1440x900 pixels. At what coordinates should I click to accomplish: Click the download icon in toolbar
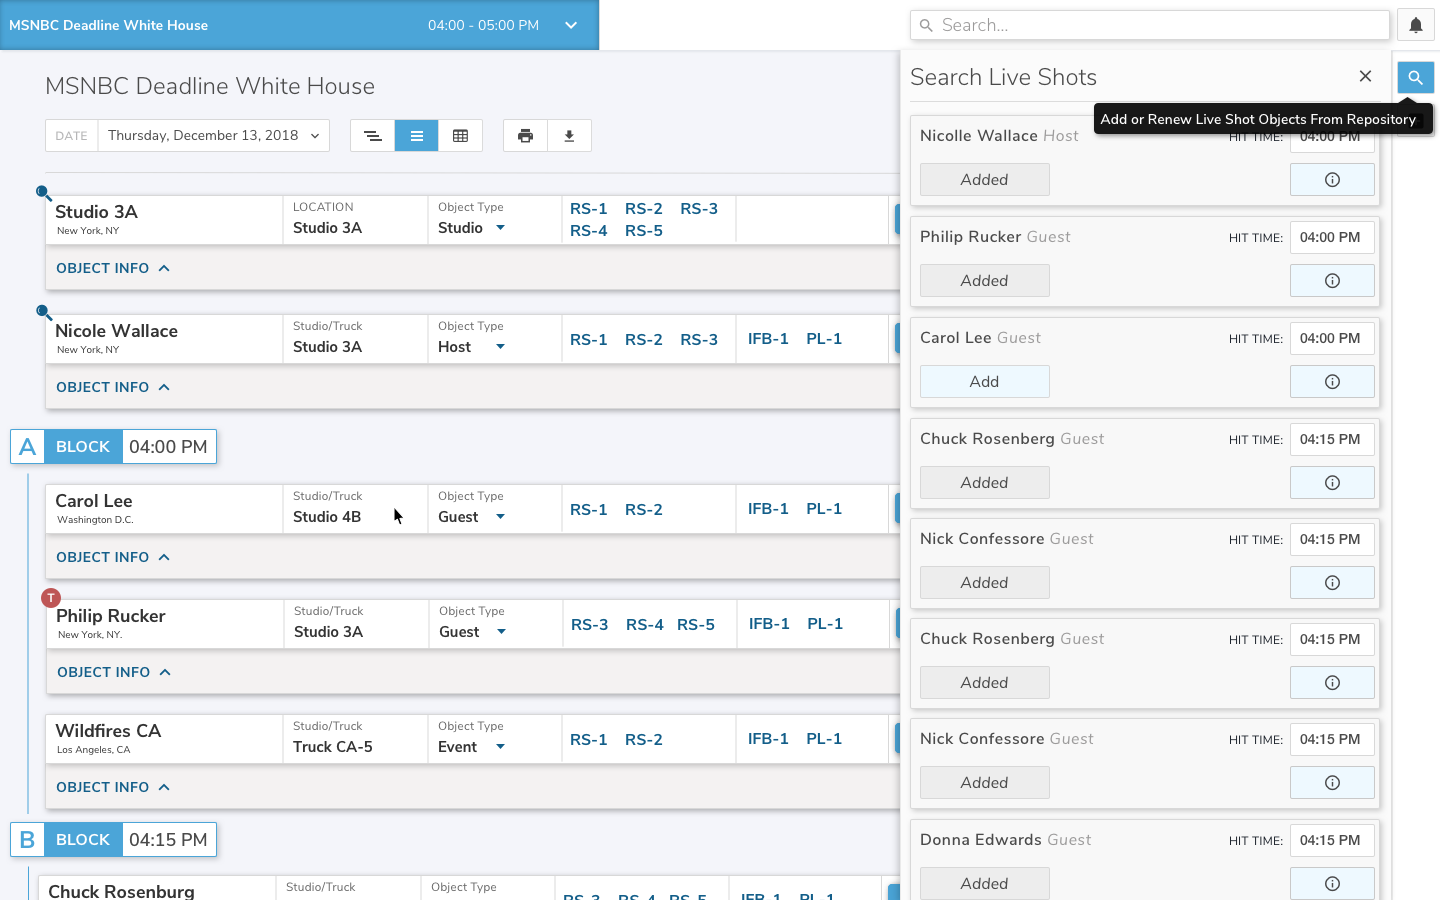pos(569,136)
